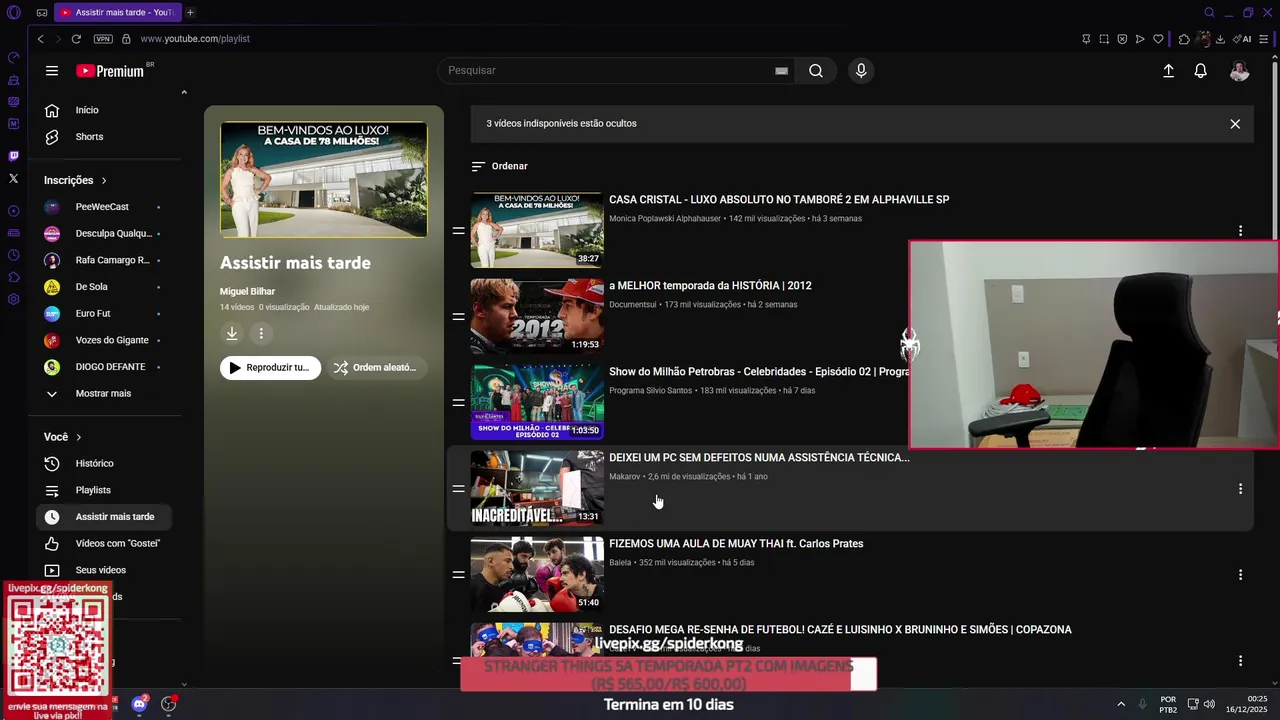This screenshot has width=1280, height=720.
Task: Open options menu for MUAY THAI video
Action: 1240,575
